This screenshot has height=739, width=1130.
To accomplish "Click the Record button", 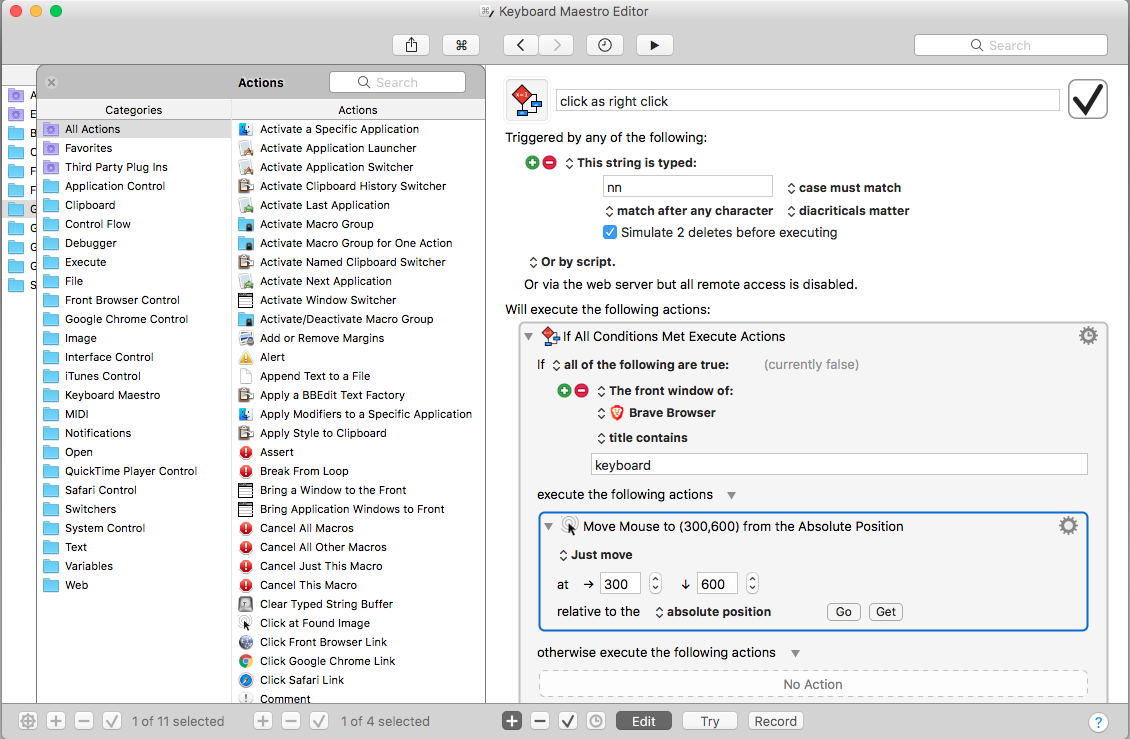I will pos(775,721).
